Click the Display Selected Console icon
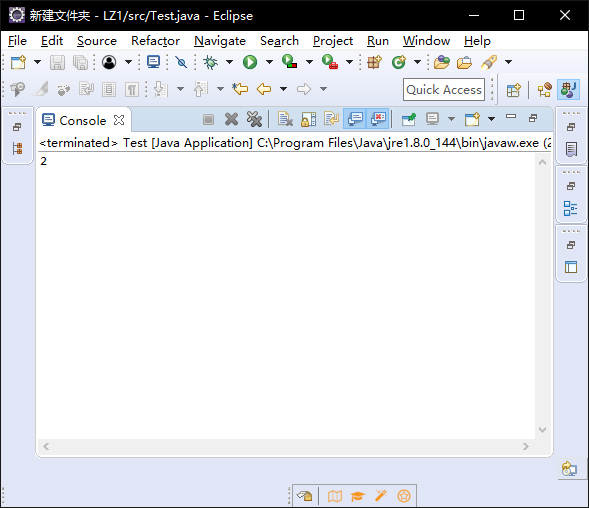The width and height of the screenshot is (589, 508). pos(432,119)
